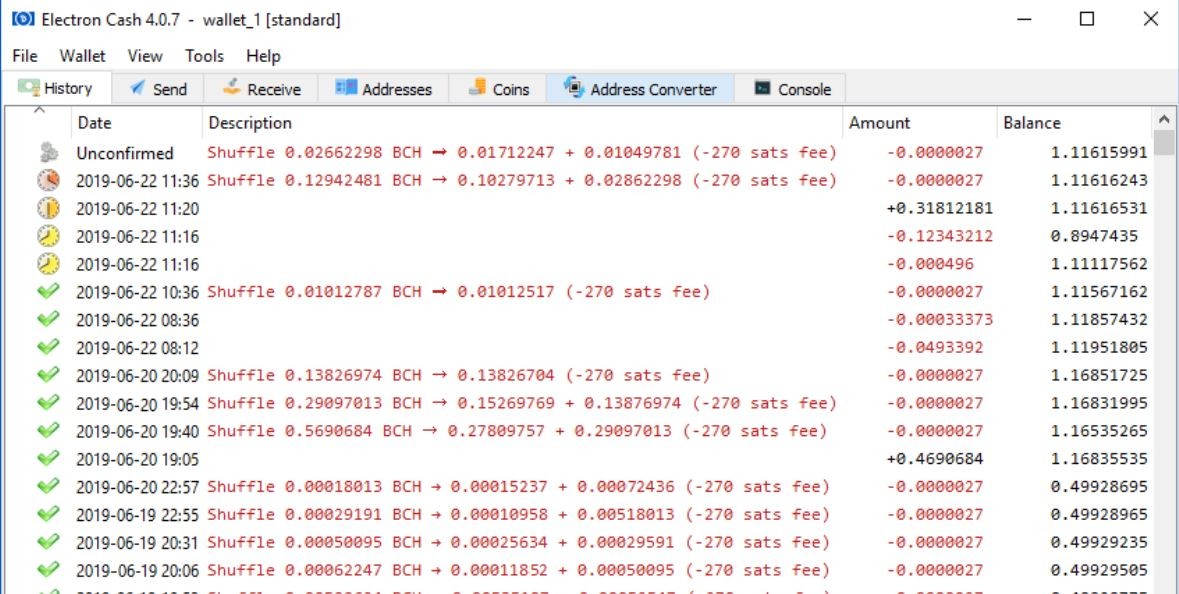Click the green checkmark for 2019-06-22 08:12
The image size is (1179, 594).
[x=48, y=347]
